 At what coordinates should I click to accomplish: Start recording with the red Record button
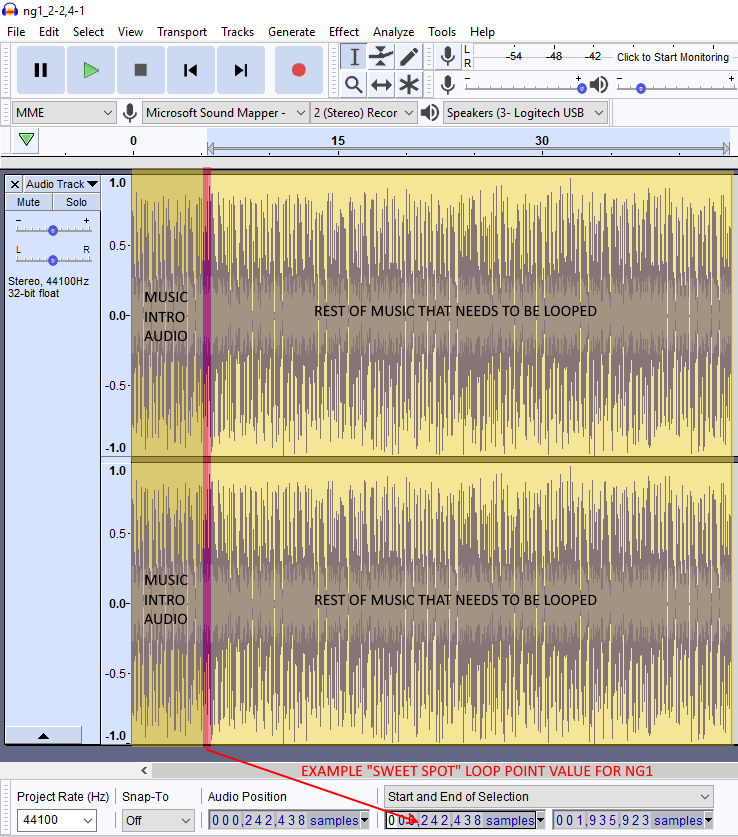pos(299,70)
